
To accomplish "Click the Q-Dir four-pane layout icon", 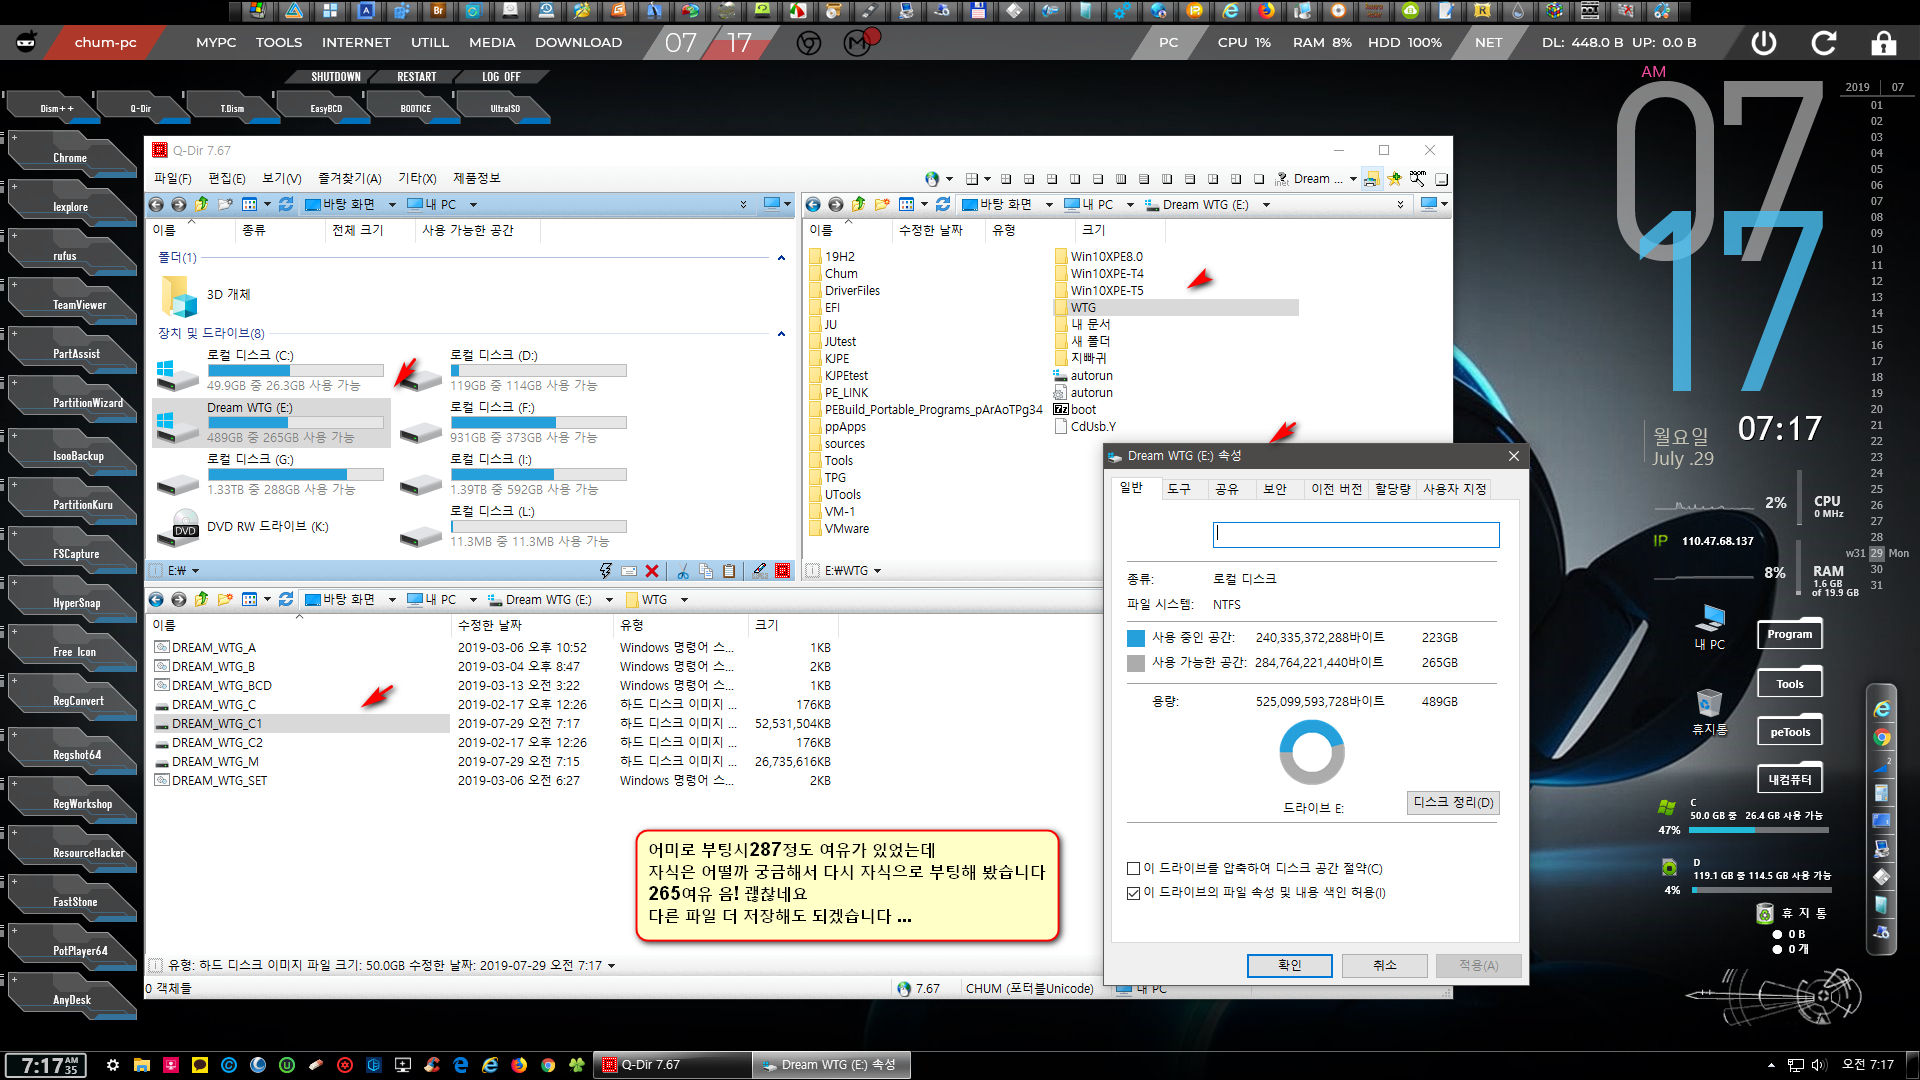I will [x=971, y=179].
